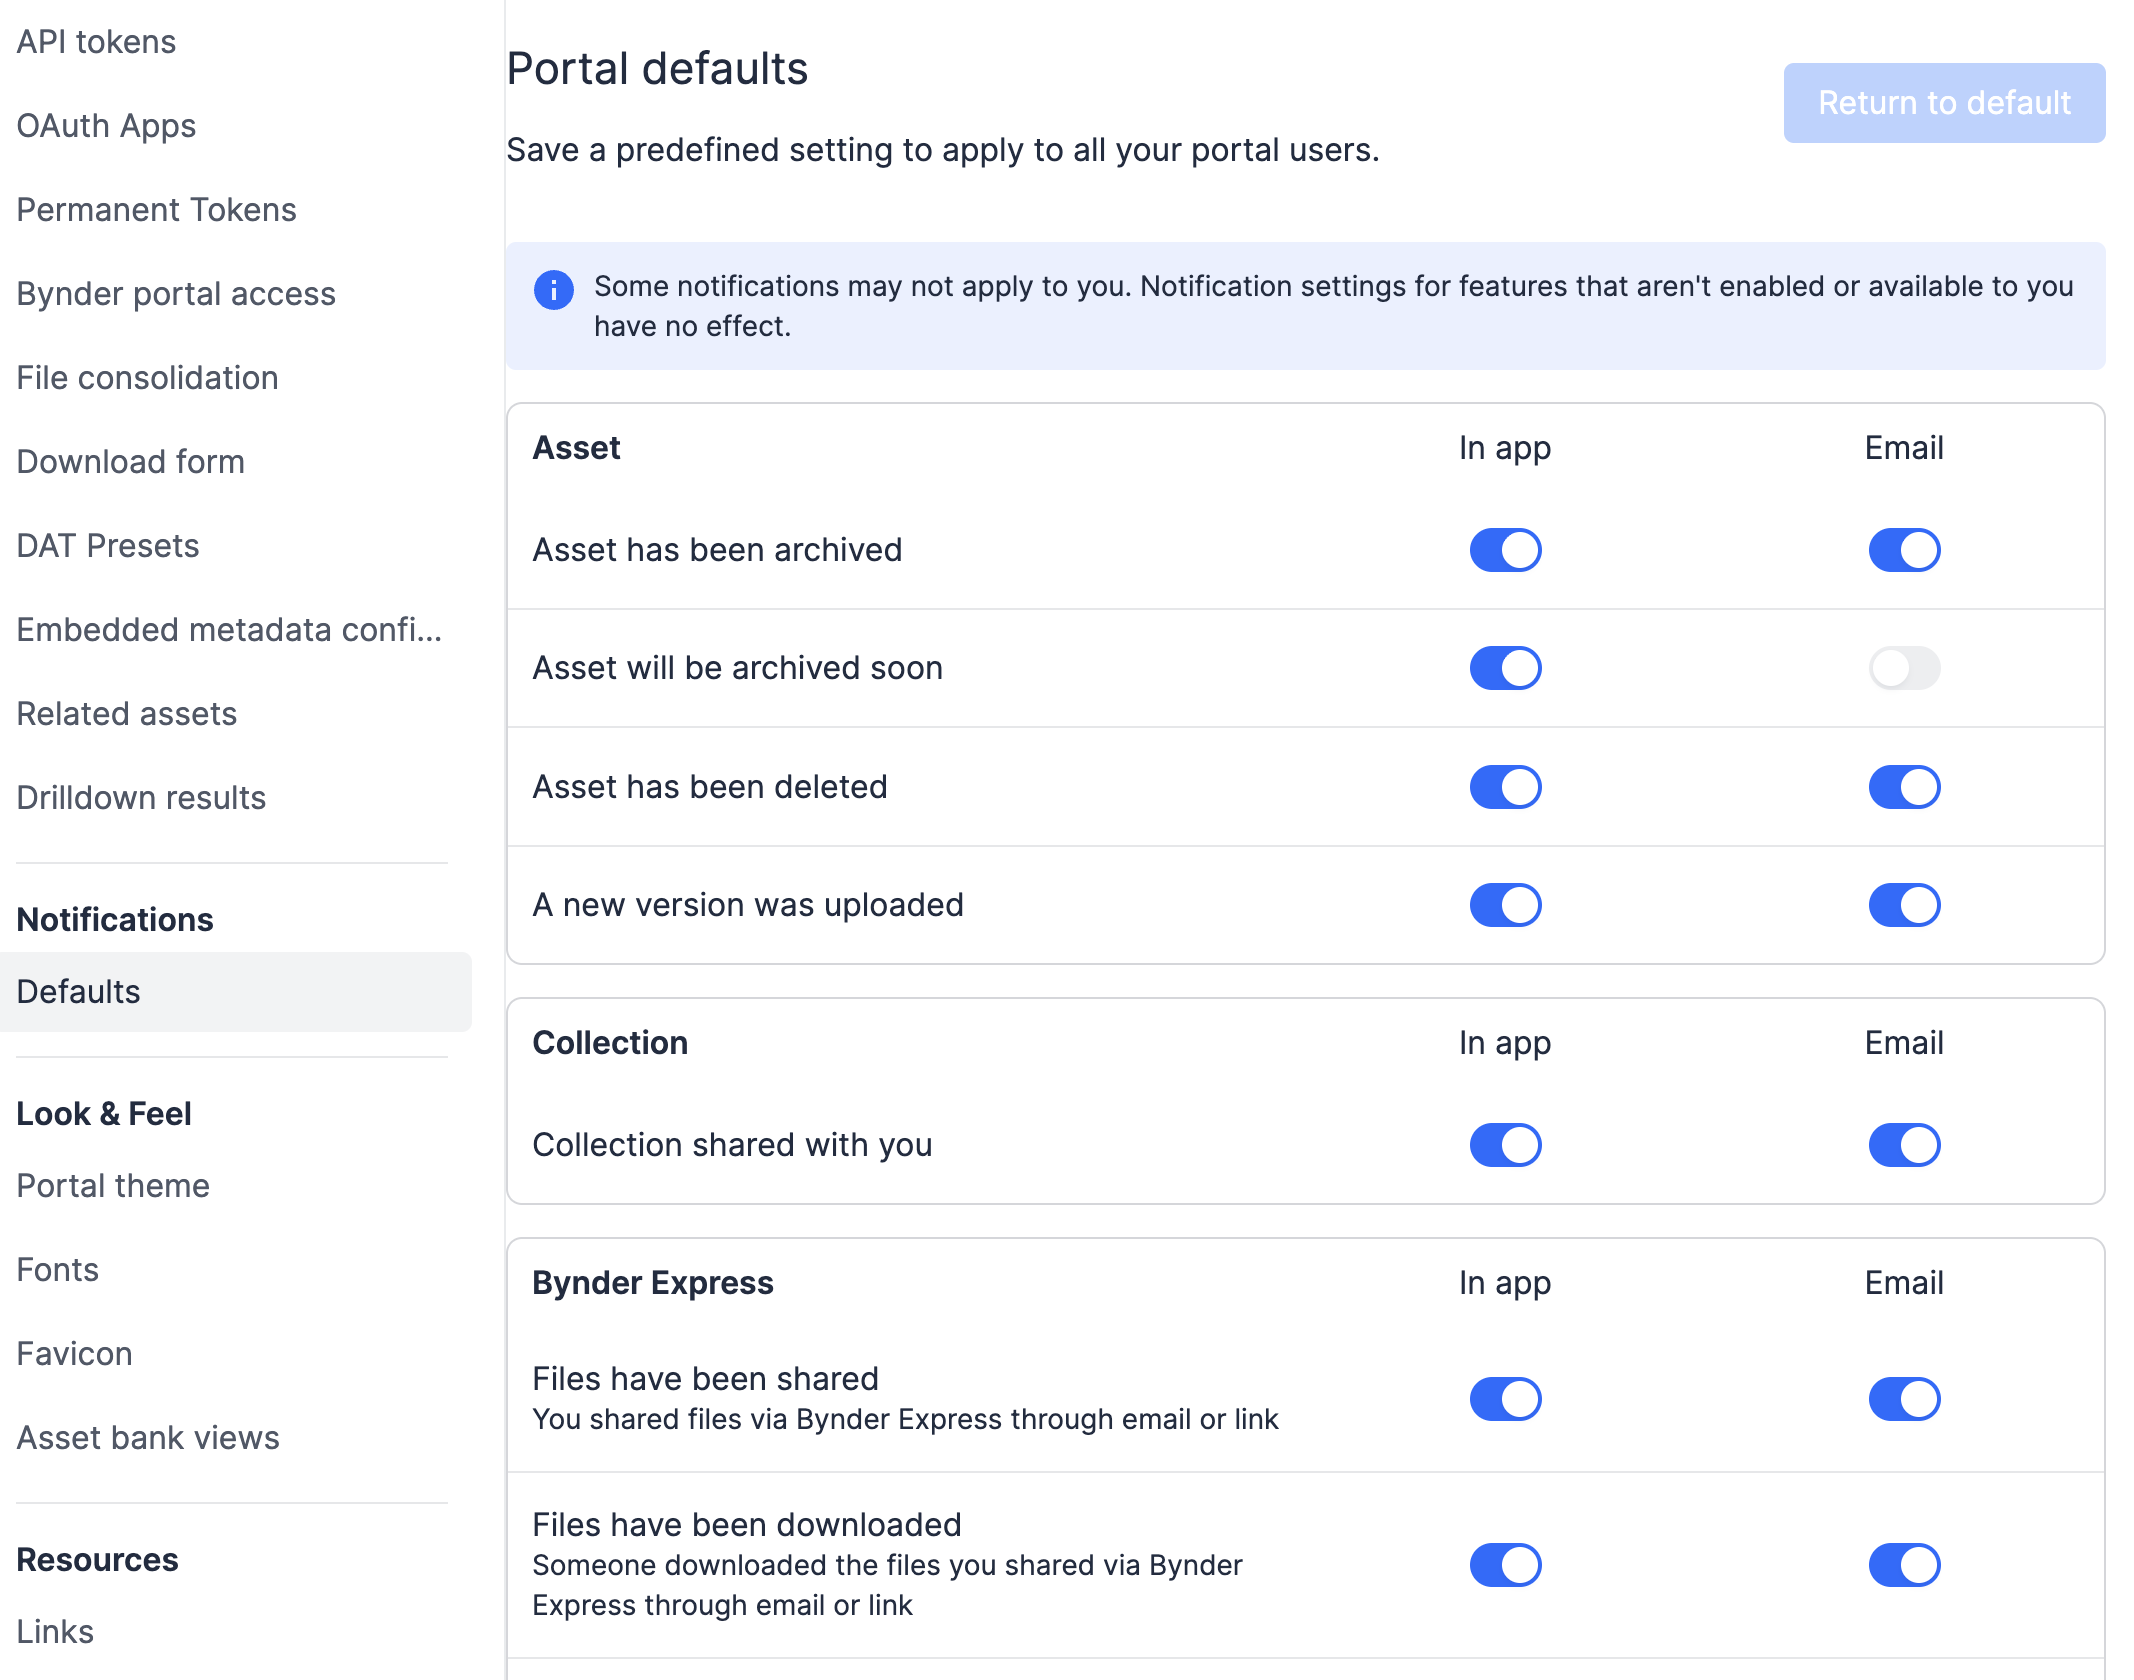Toggle email for Files have been shared
This screenshot has width=2134, height=1680.
(1904, 1399)
